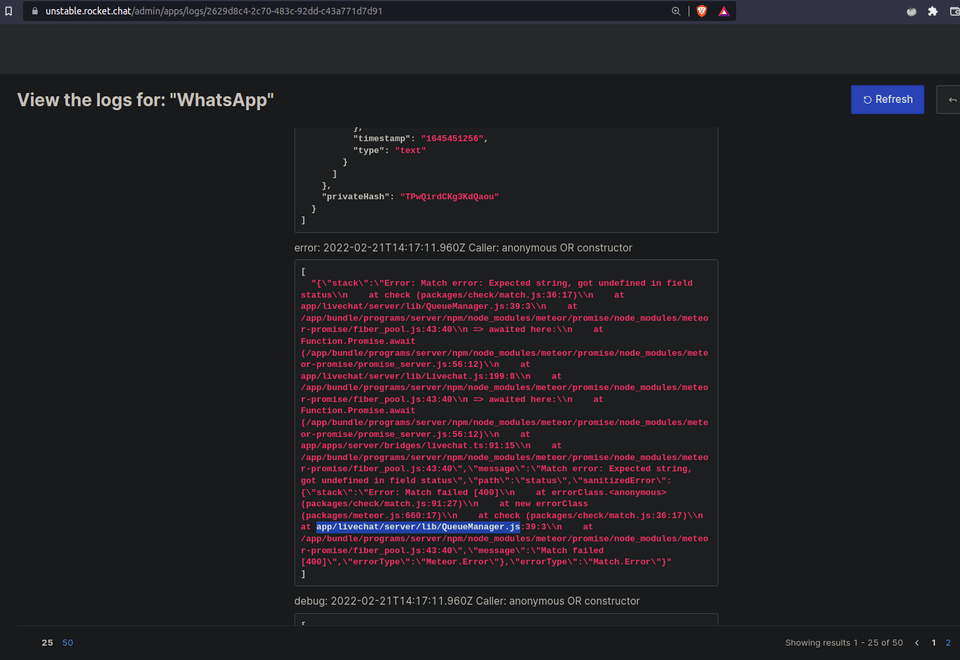Image resolution: width=960 pixels, height=660 pixels.
Task: Click the '[400]\",\"errorType\":\"Meteor.Error\"' last line
Action: pos(486,562)
